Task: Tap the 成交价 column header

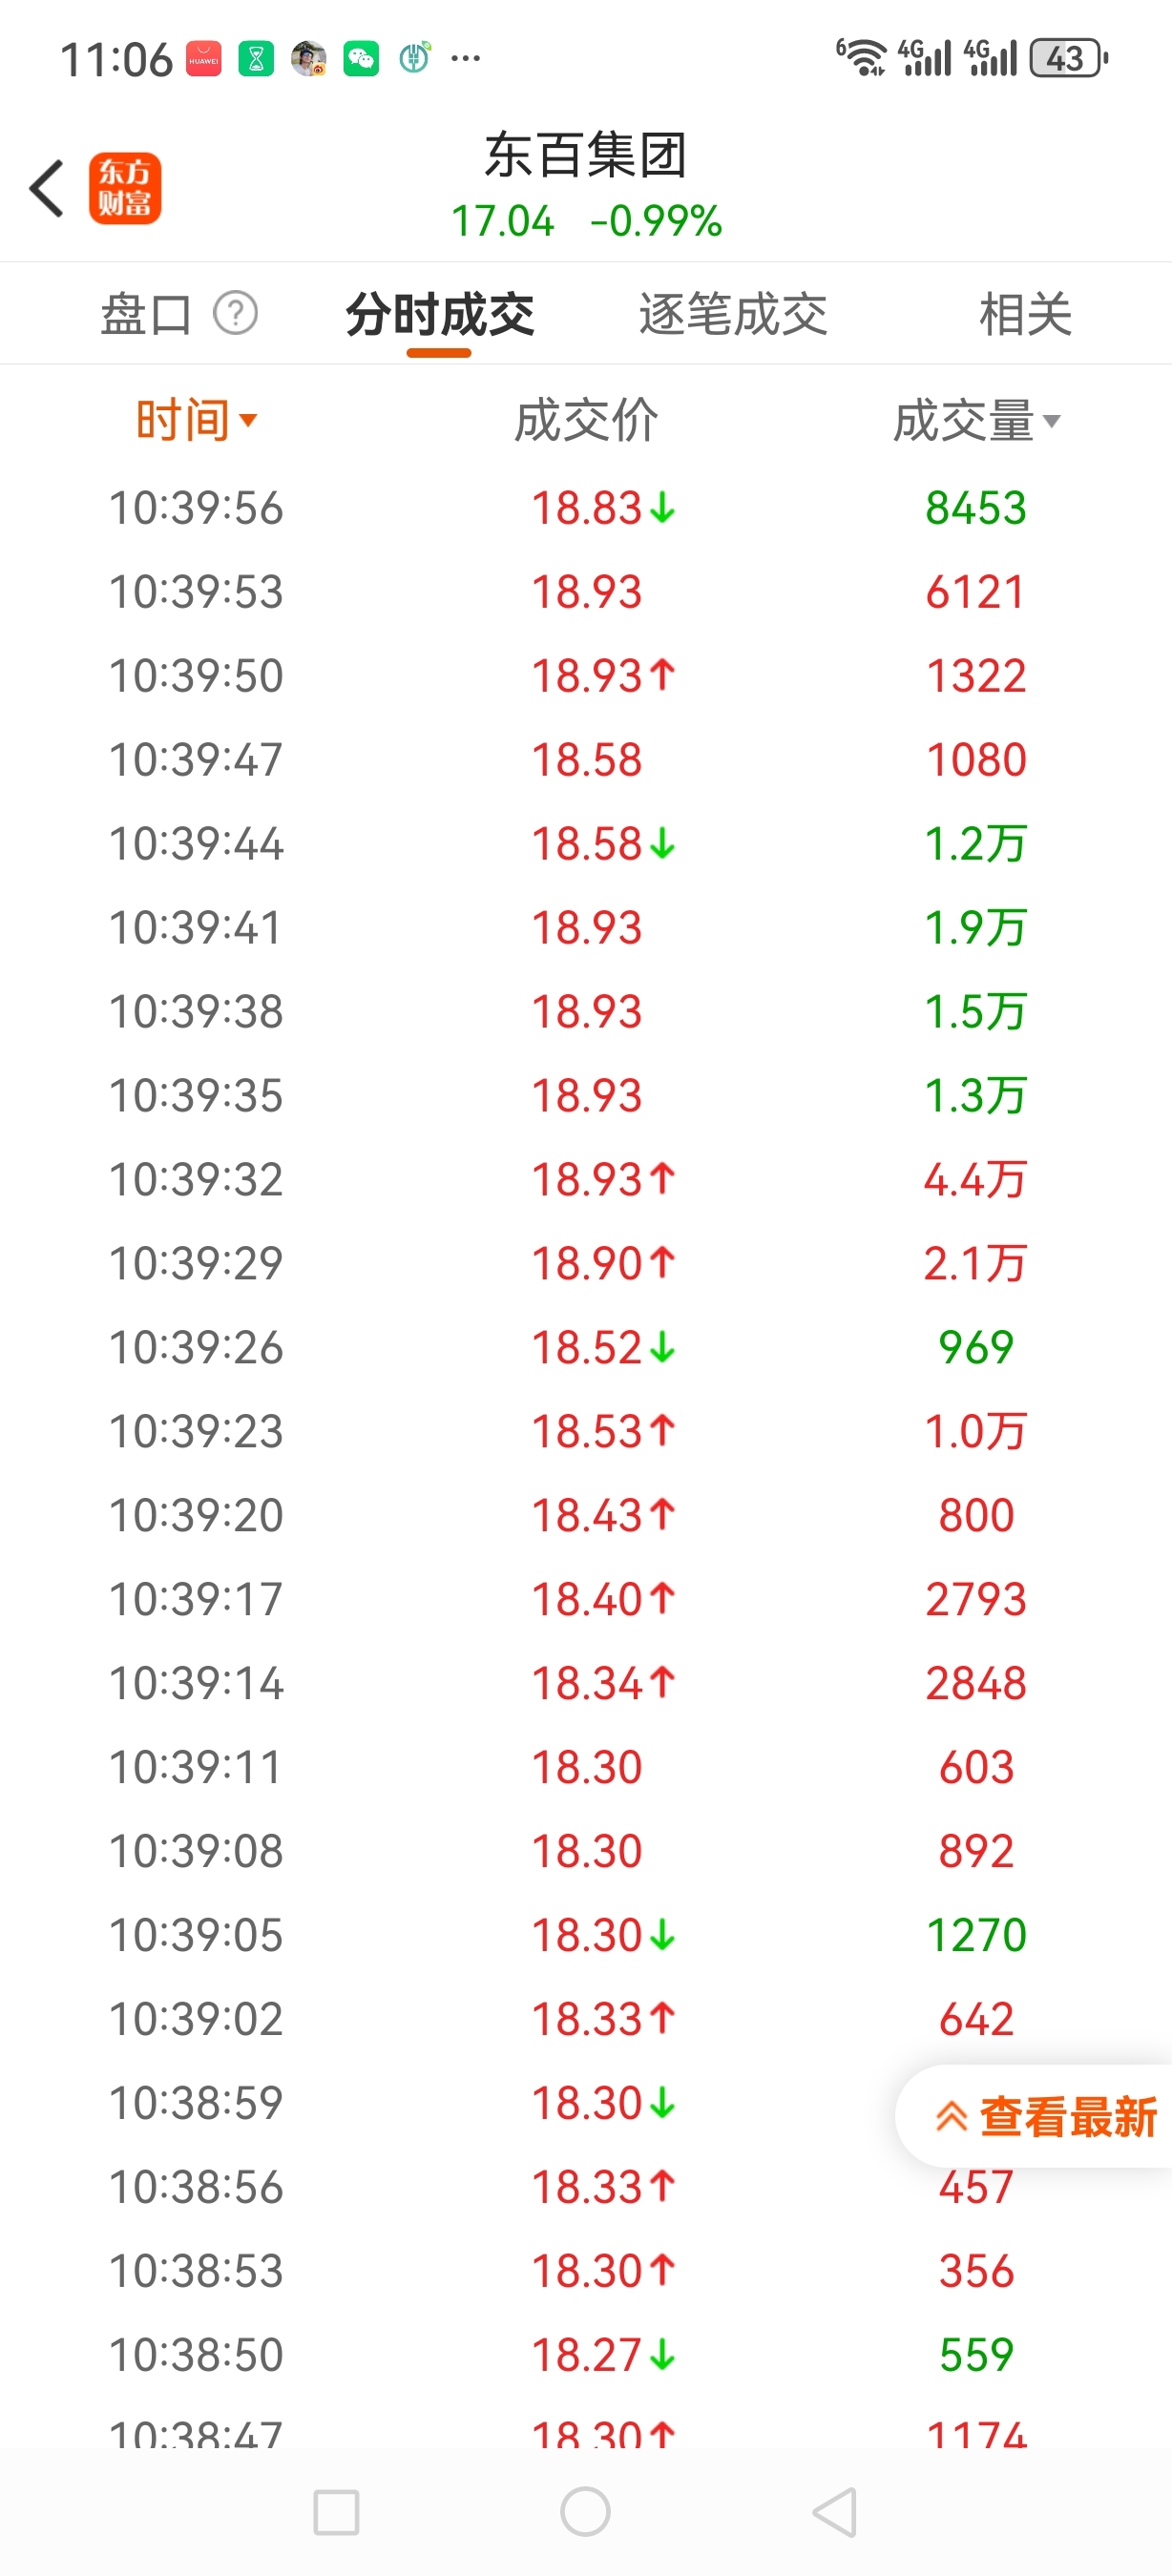Action: (586, 421)
